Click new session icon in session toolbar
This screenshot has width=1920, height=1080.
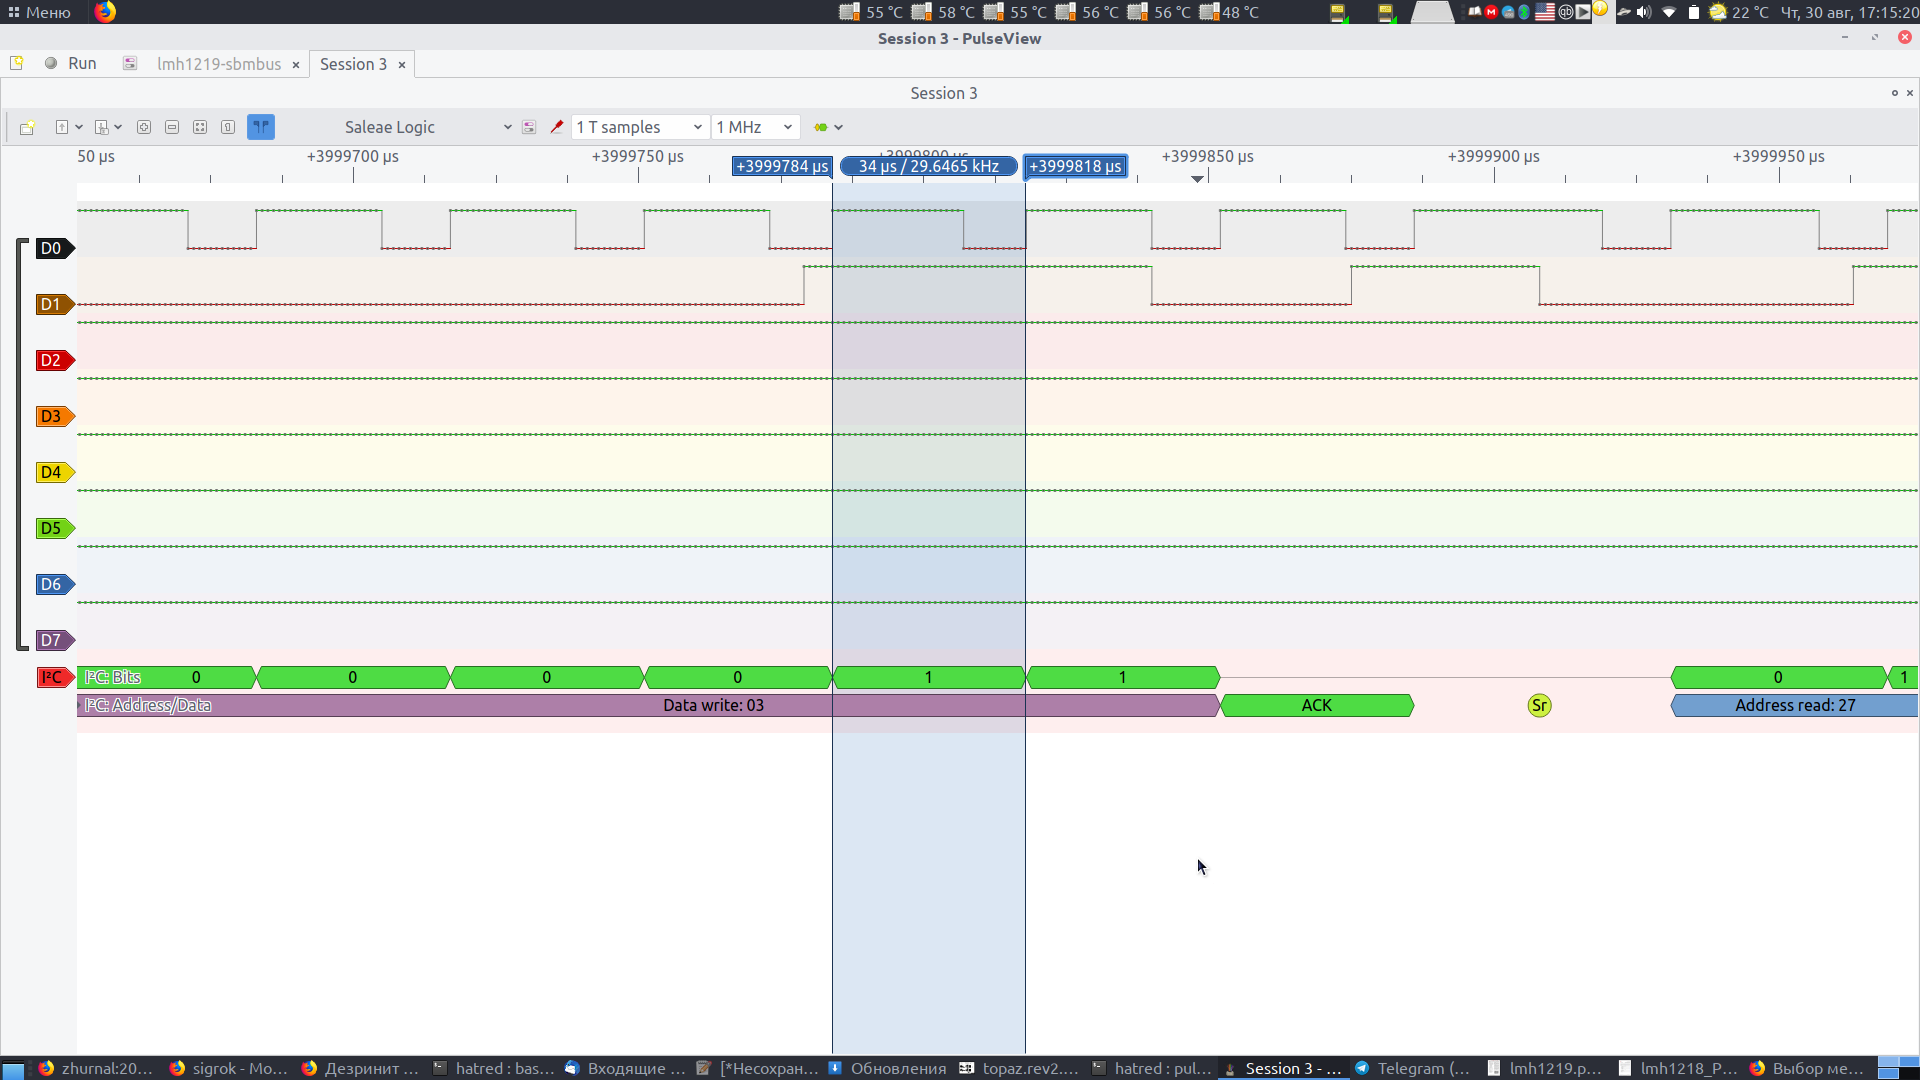click(x=27, y=127)
